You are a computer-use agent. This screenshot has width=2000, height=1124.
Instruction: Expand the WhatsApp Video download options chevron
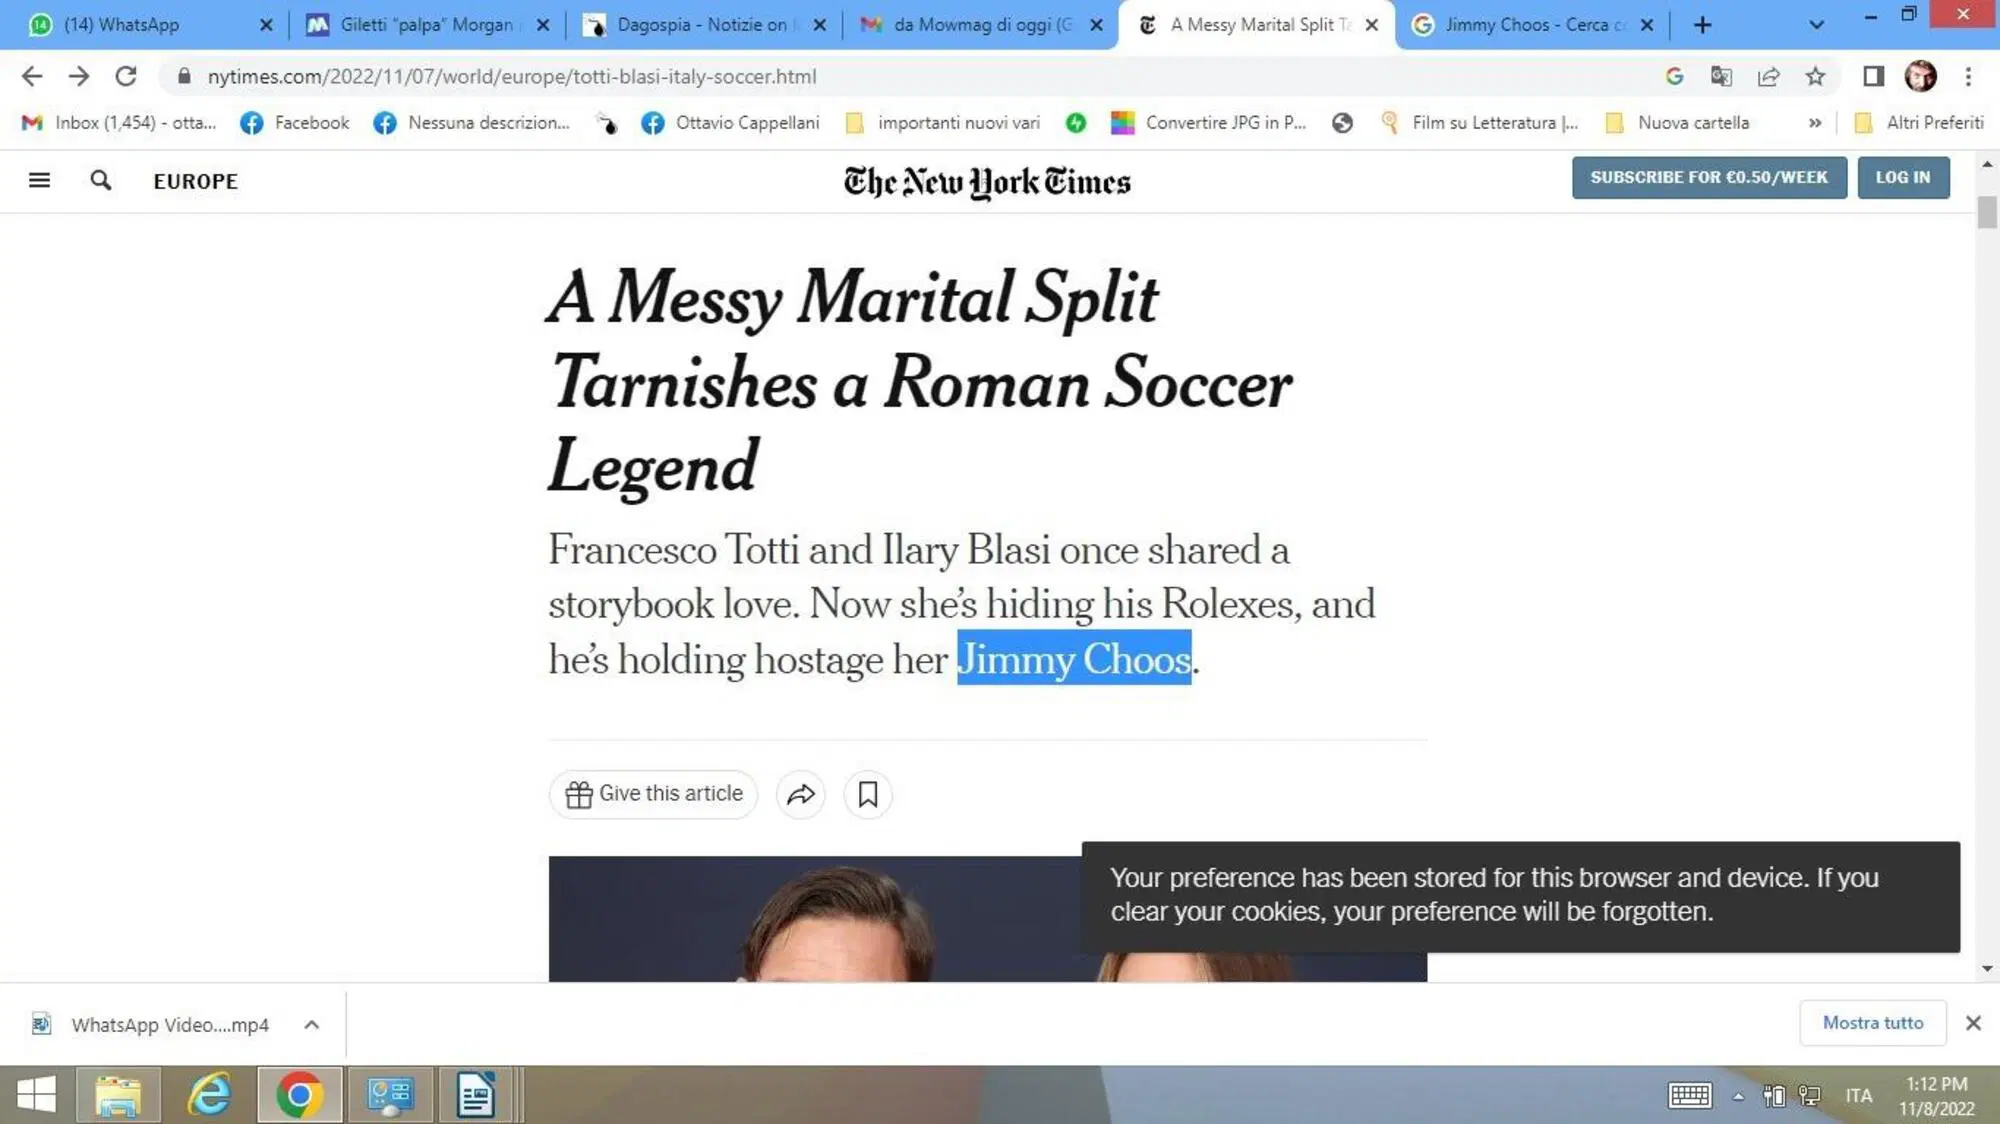311,1024
